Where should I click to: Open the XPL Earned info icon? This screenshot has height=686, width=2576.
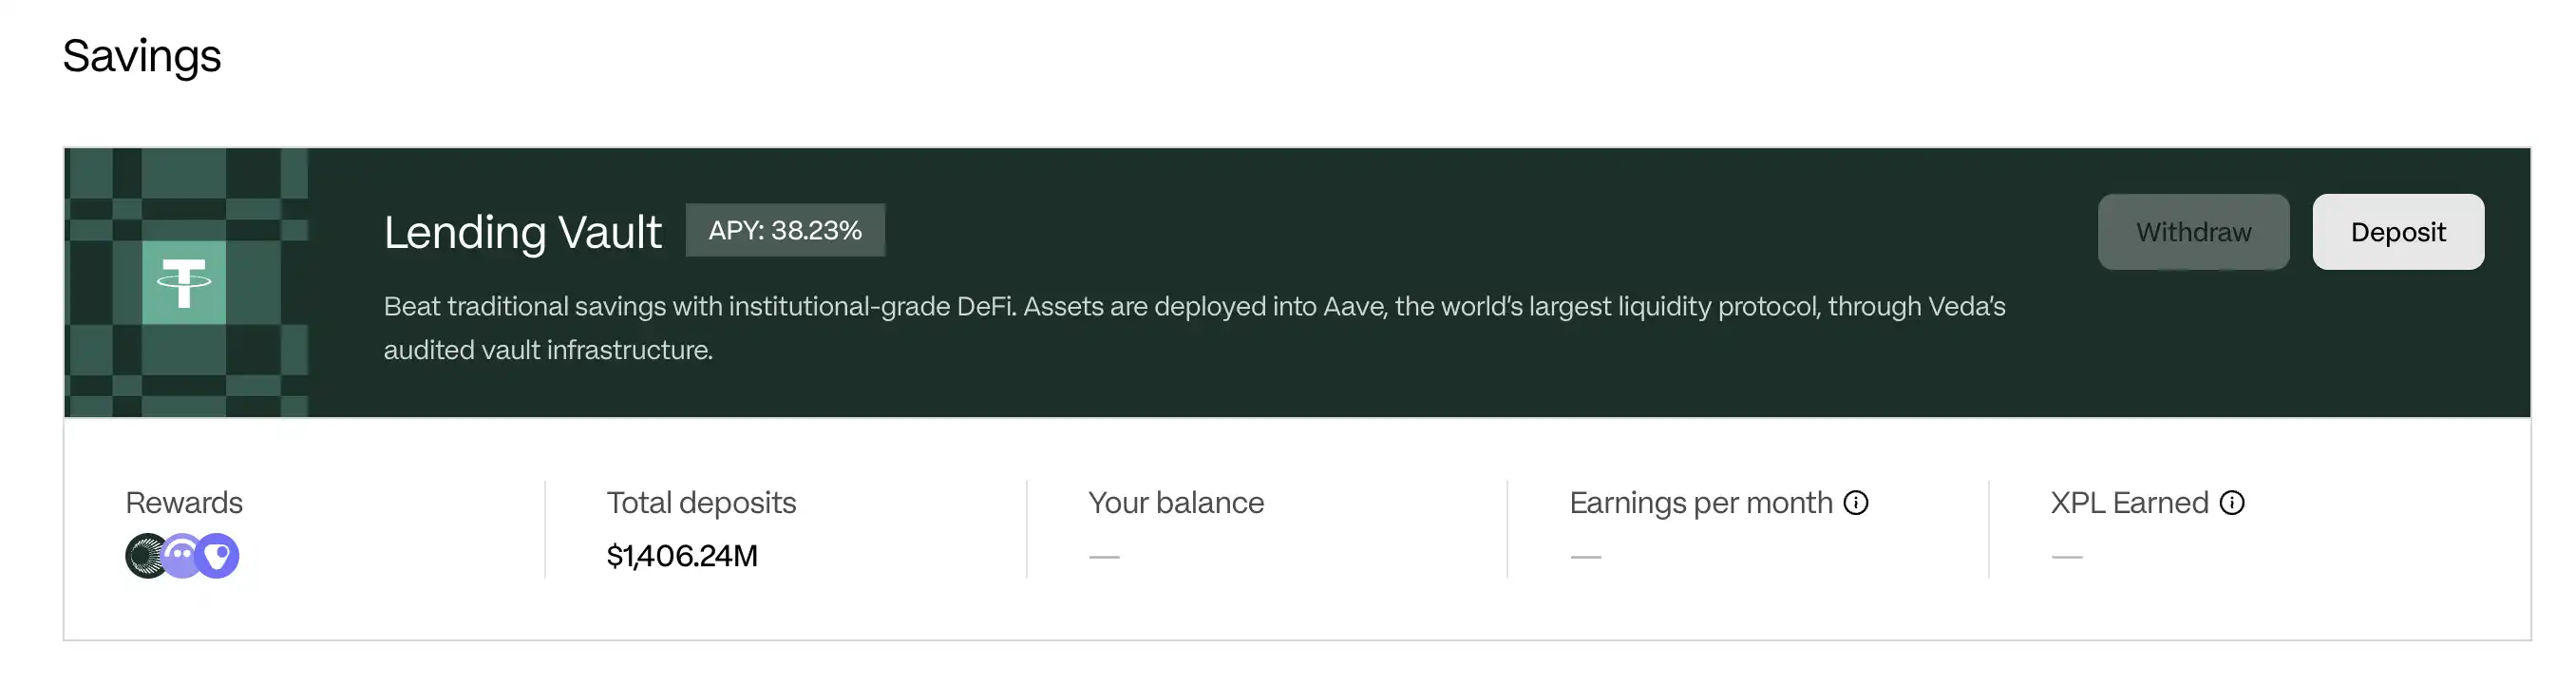(x=2232, y=502)
